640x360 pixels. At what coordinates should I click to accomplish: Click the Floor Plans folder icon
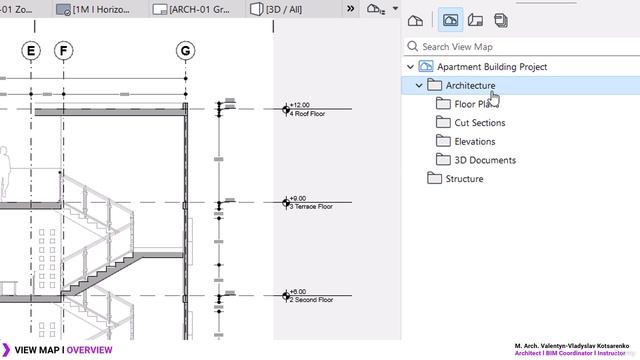point(443,104)
